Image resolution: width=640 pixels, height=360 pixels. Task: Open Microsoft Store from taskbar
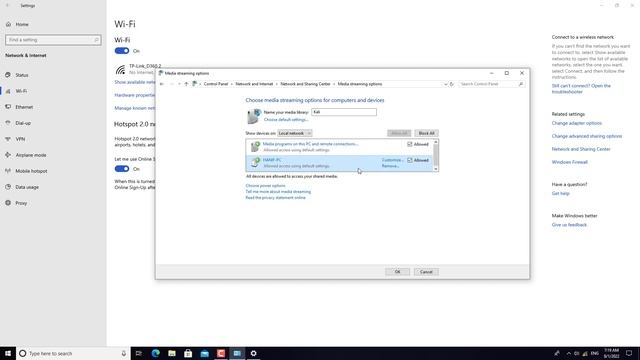click(188, 353)
